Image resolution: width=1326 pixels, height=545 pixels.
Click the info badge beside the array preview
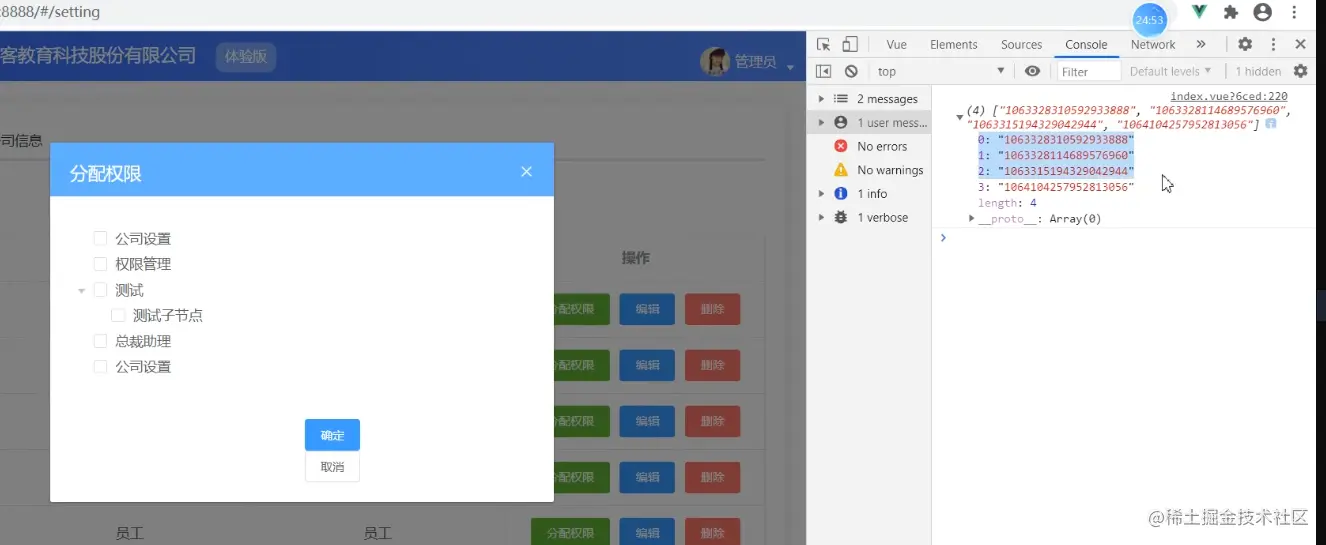click(1271, 124)
